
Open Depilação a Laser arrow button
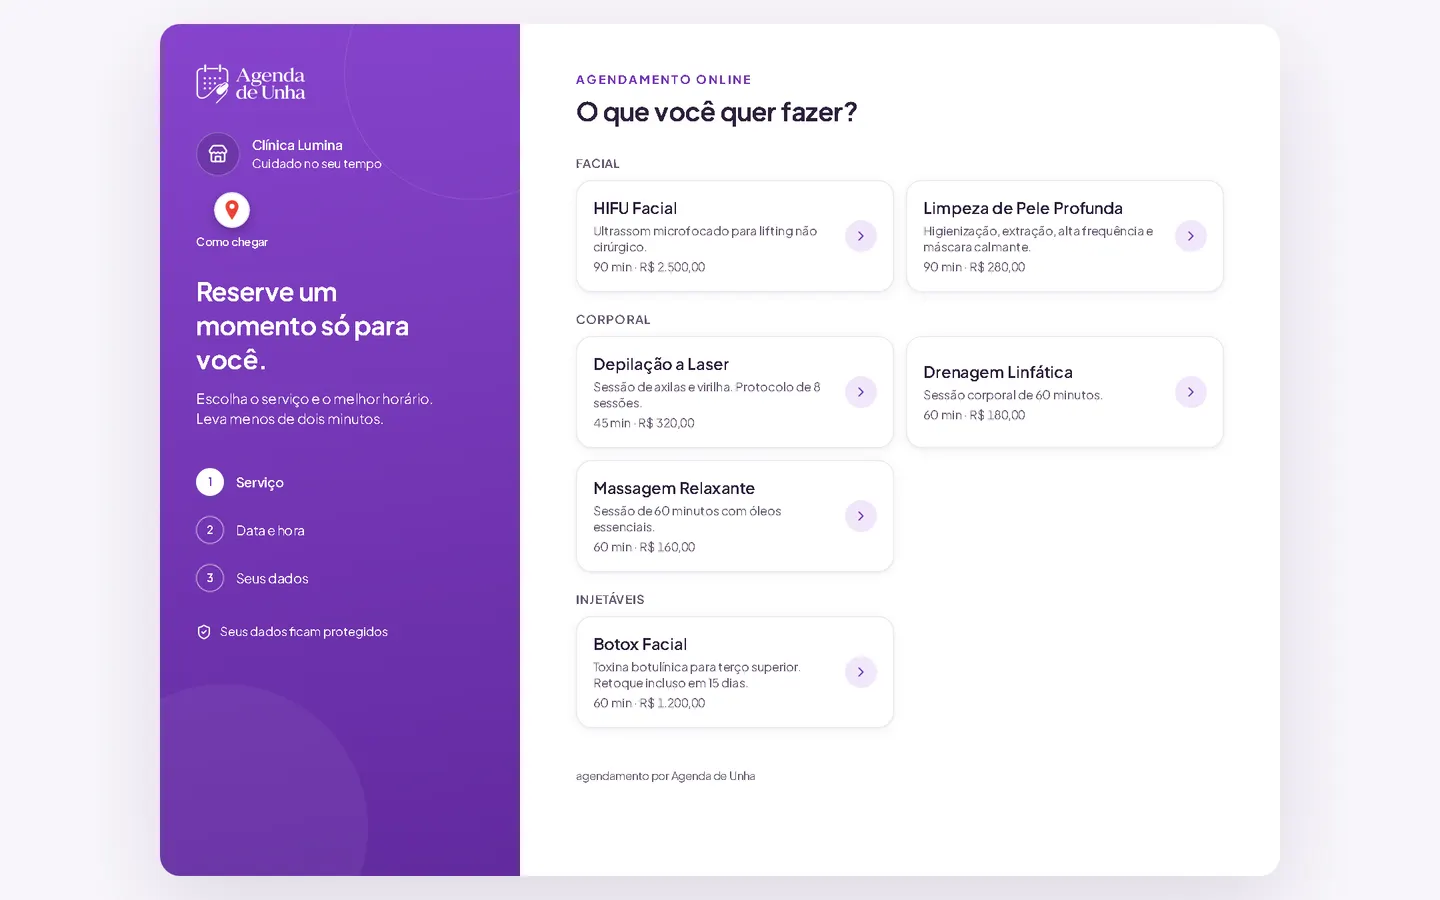pyautogui.click(x=861, y=392)
